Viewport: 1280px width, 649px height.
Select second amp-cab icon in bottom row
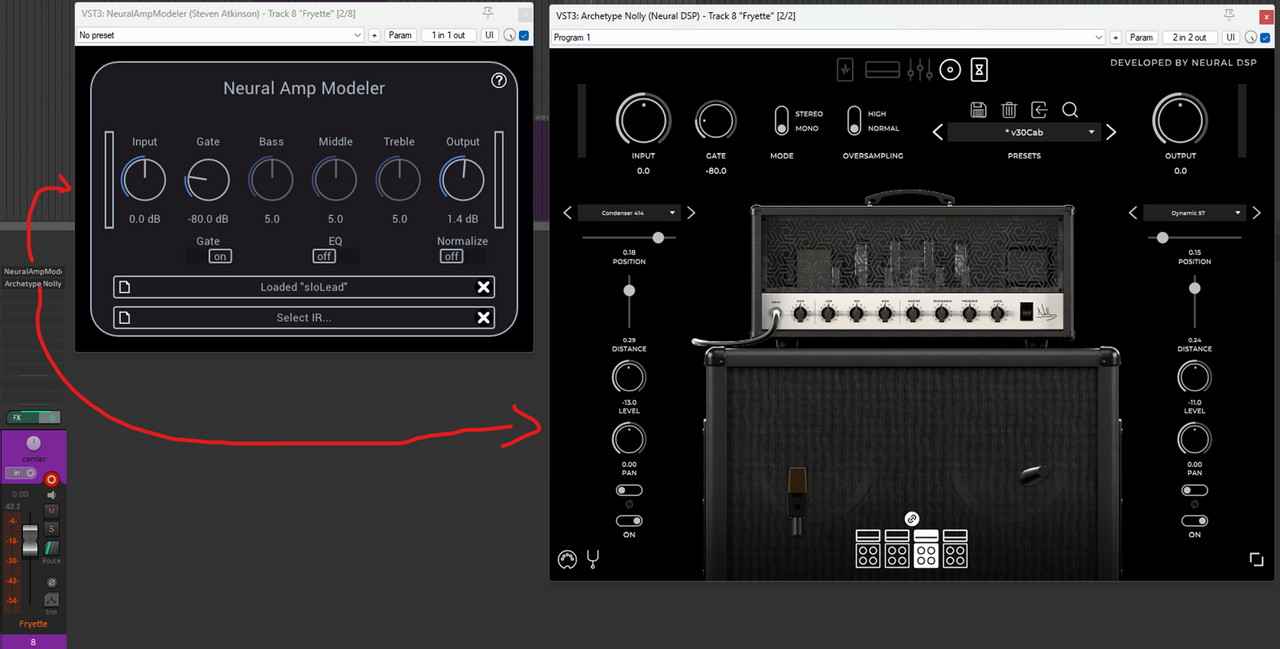897,549
